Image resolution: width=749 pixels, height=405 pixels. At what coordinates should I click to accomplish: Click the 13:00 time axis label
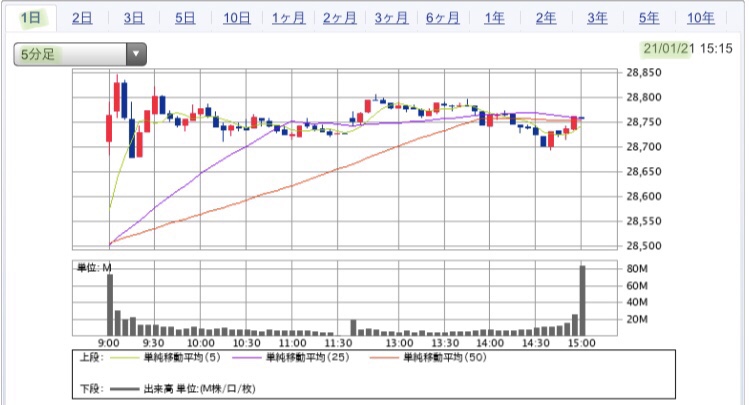coord(399,343)
